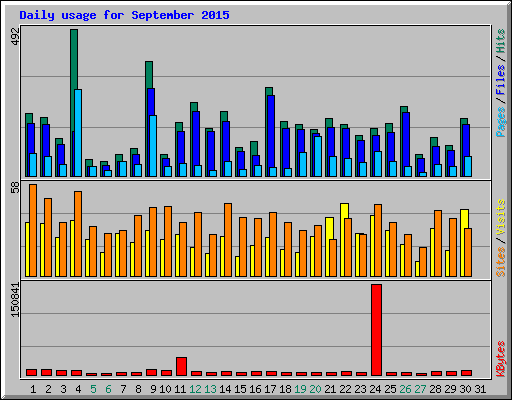Click the yellow 'Visits' legend label
Viewport: 512px width, 400px height.
click(501, 218)
